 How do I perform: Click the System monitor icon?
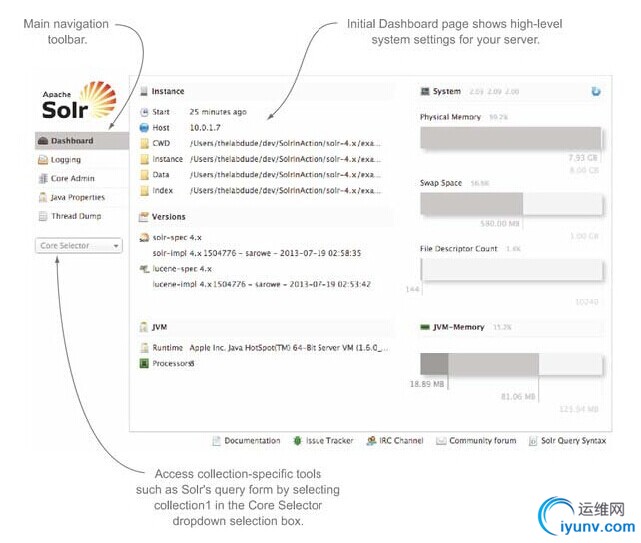tap(425, 91)
